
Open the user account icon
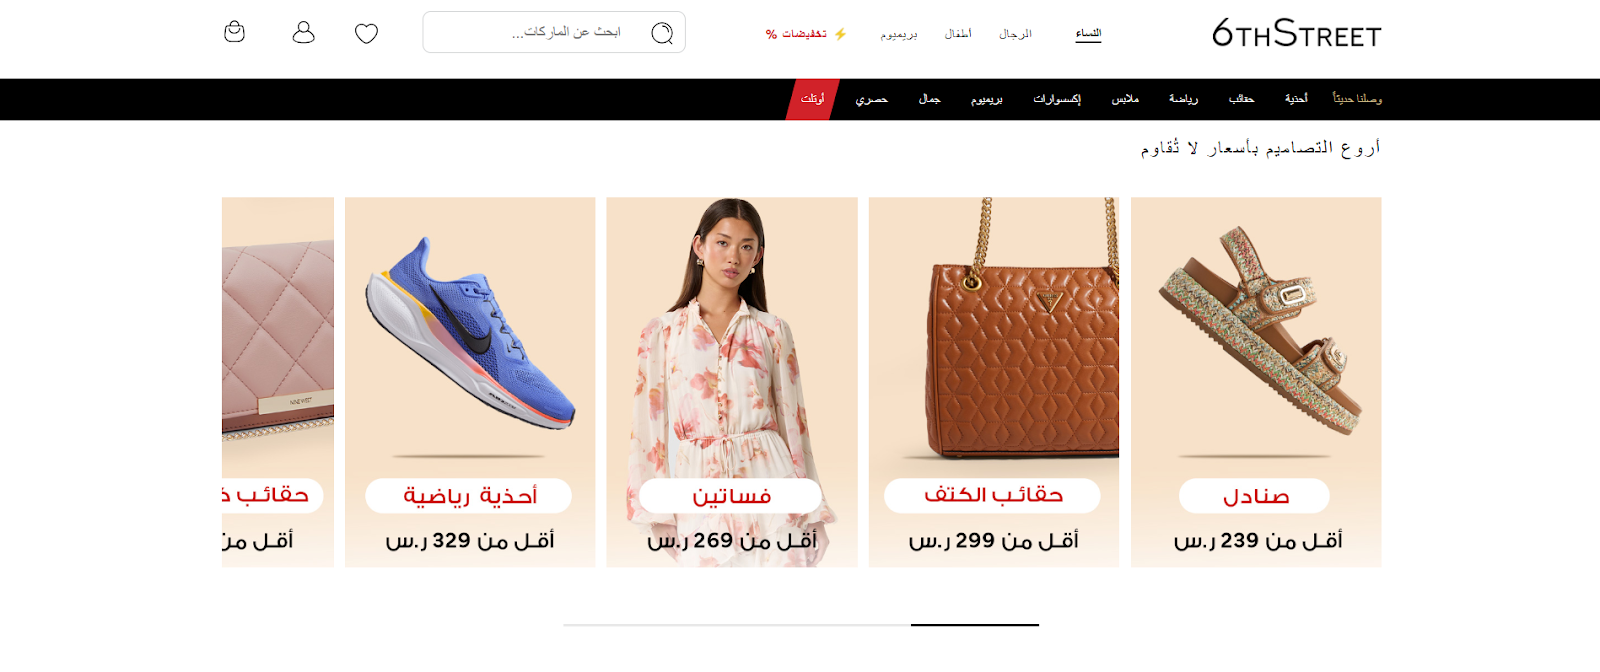coord(303,33)
